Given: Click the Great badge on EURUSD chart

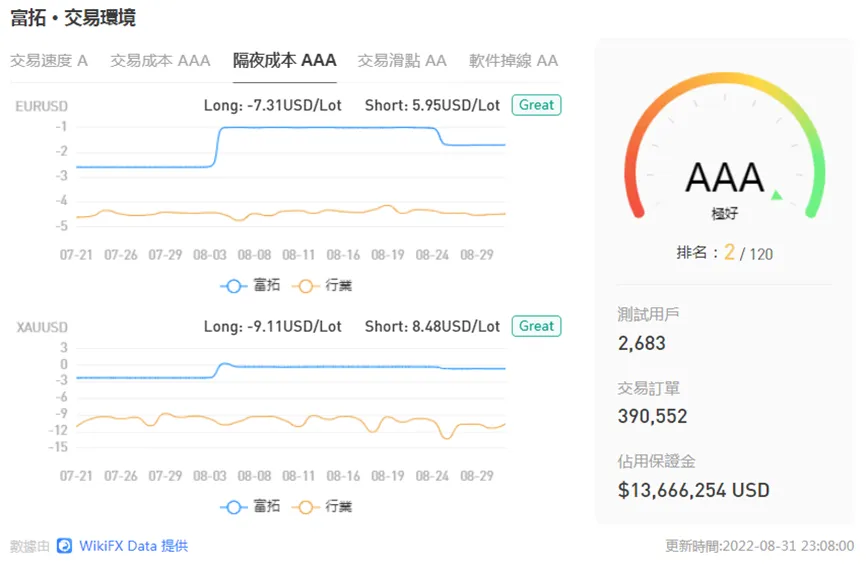Looking at the screenshot, I should 536,105.
